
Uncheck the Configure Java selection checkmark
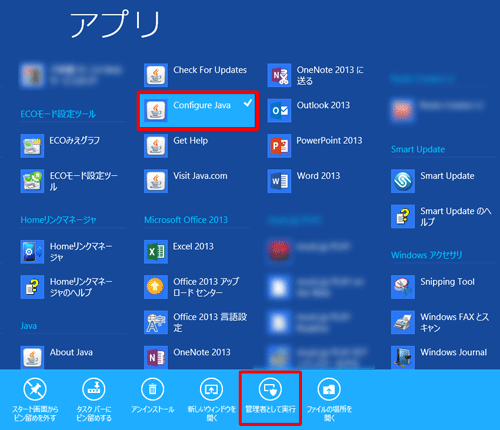pyautogui.click(x=248, y=103)
